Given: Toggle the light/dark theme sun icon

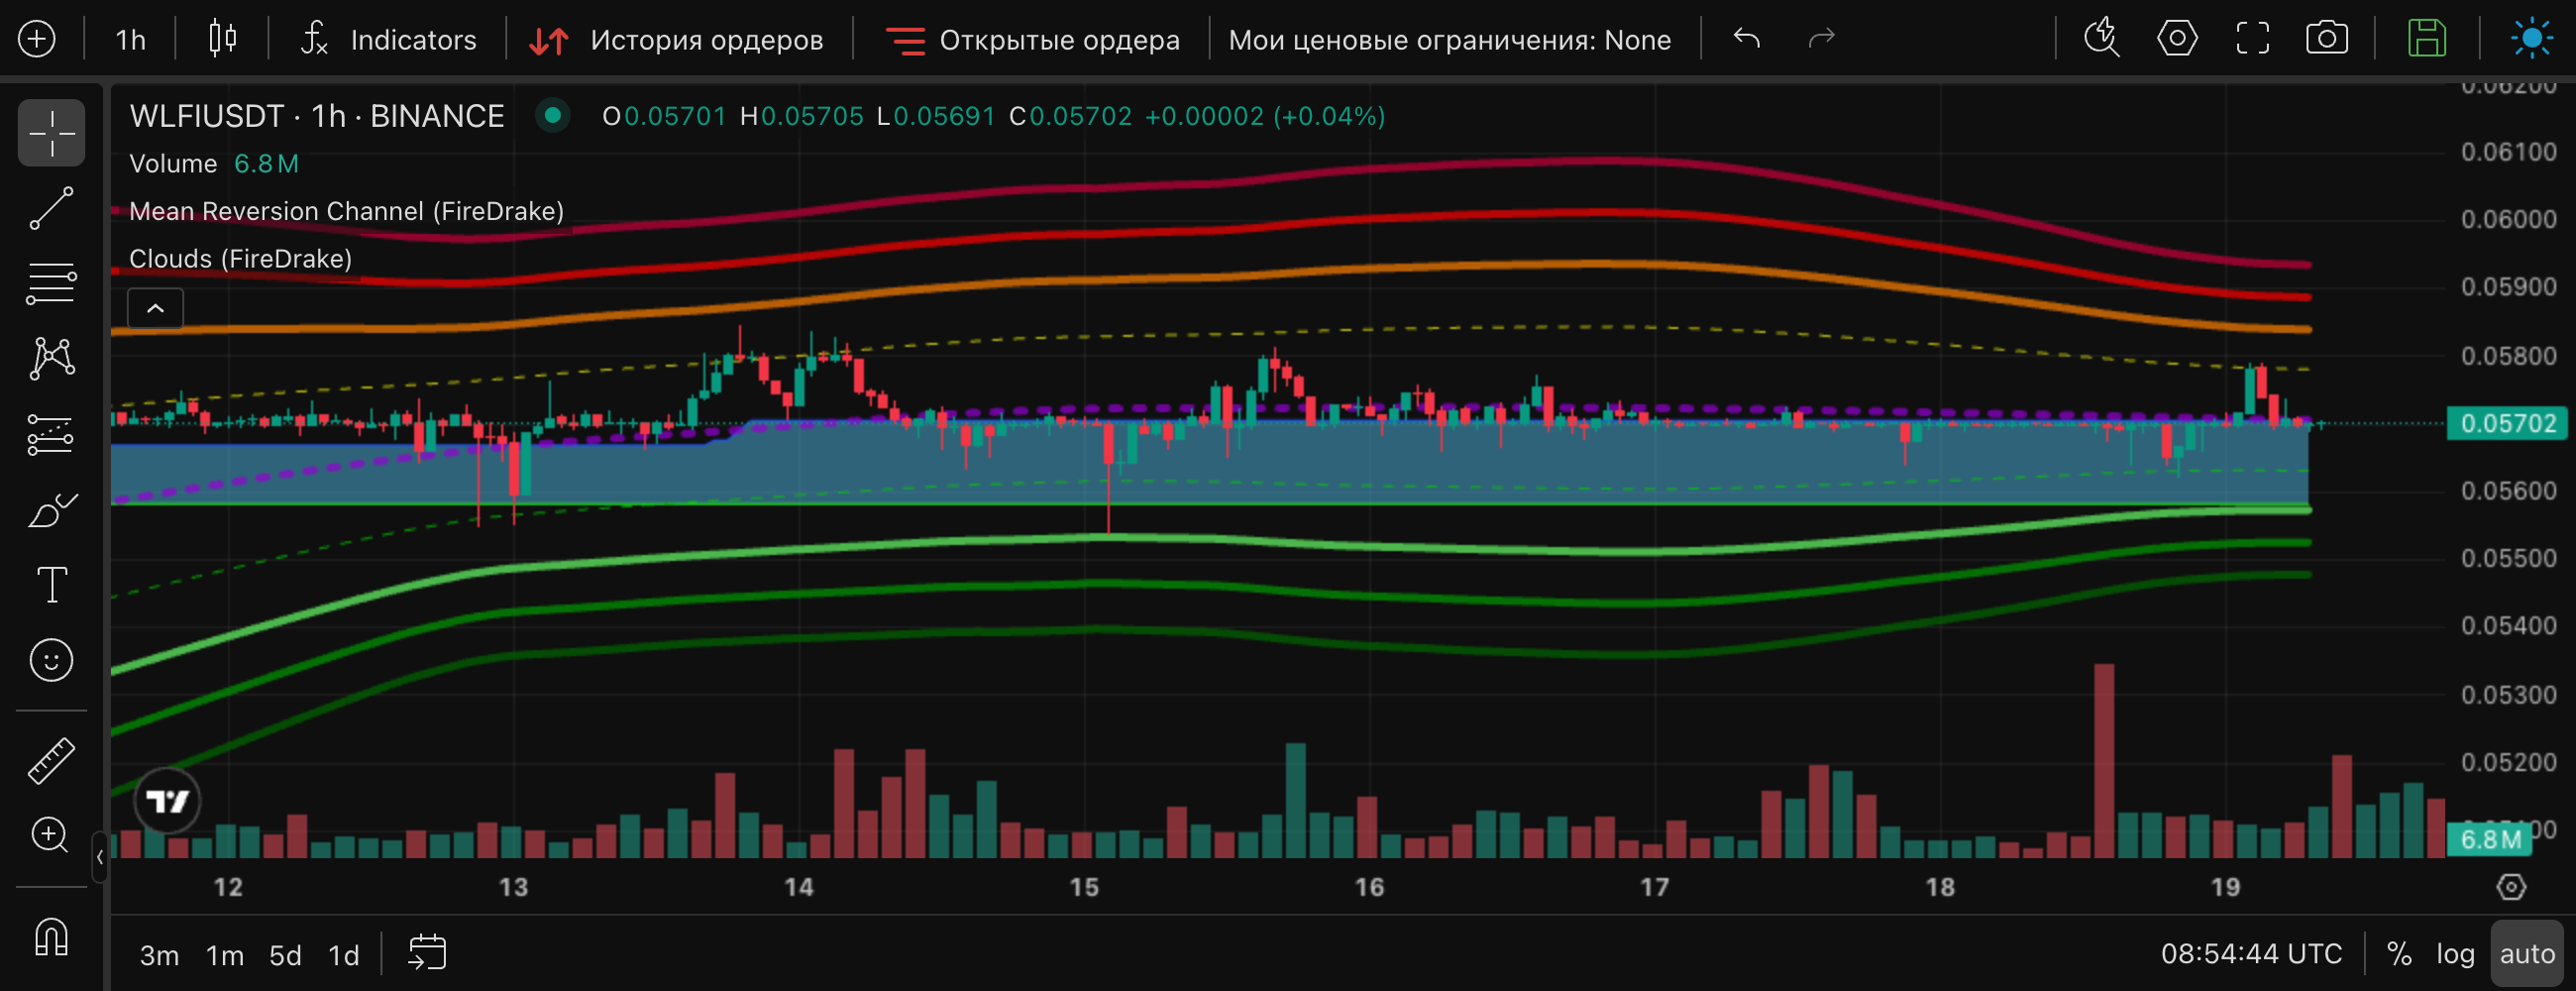Looking at the screenshot, I should [2531, 39].
